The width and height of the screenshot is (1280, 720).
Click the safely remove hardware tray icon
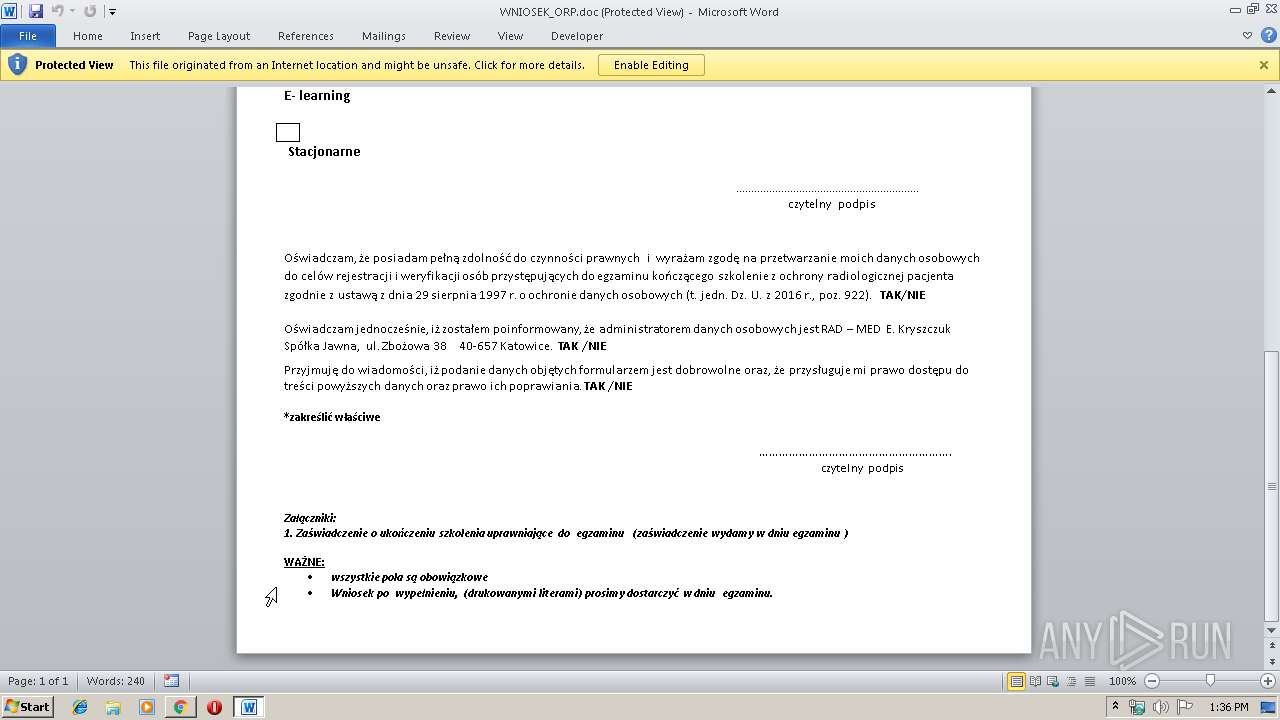click(1137, 707)
